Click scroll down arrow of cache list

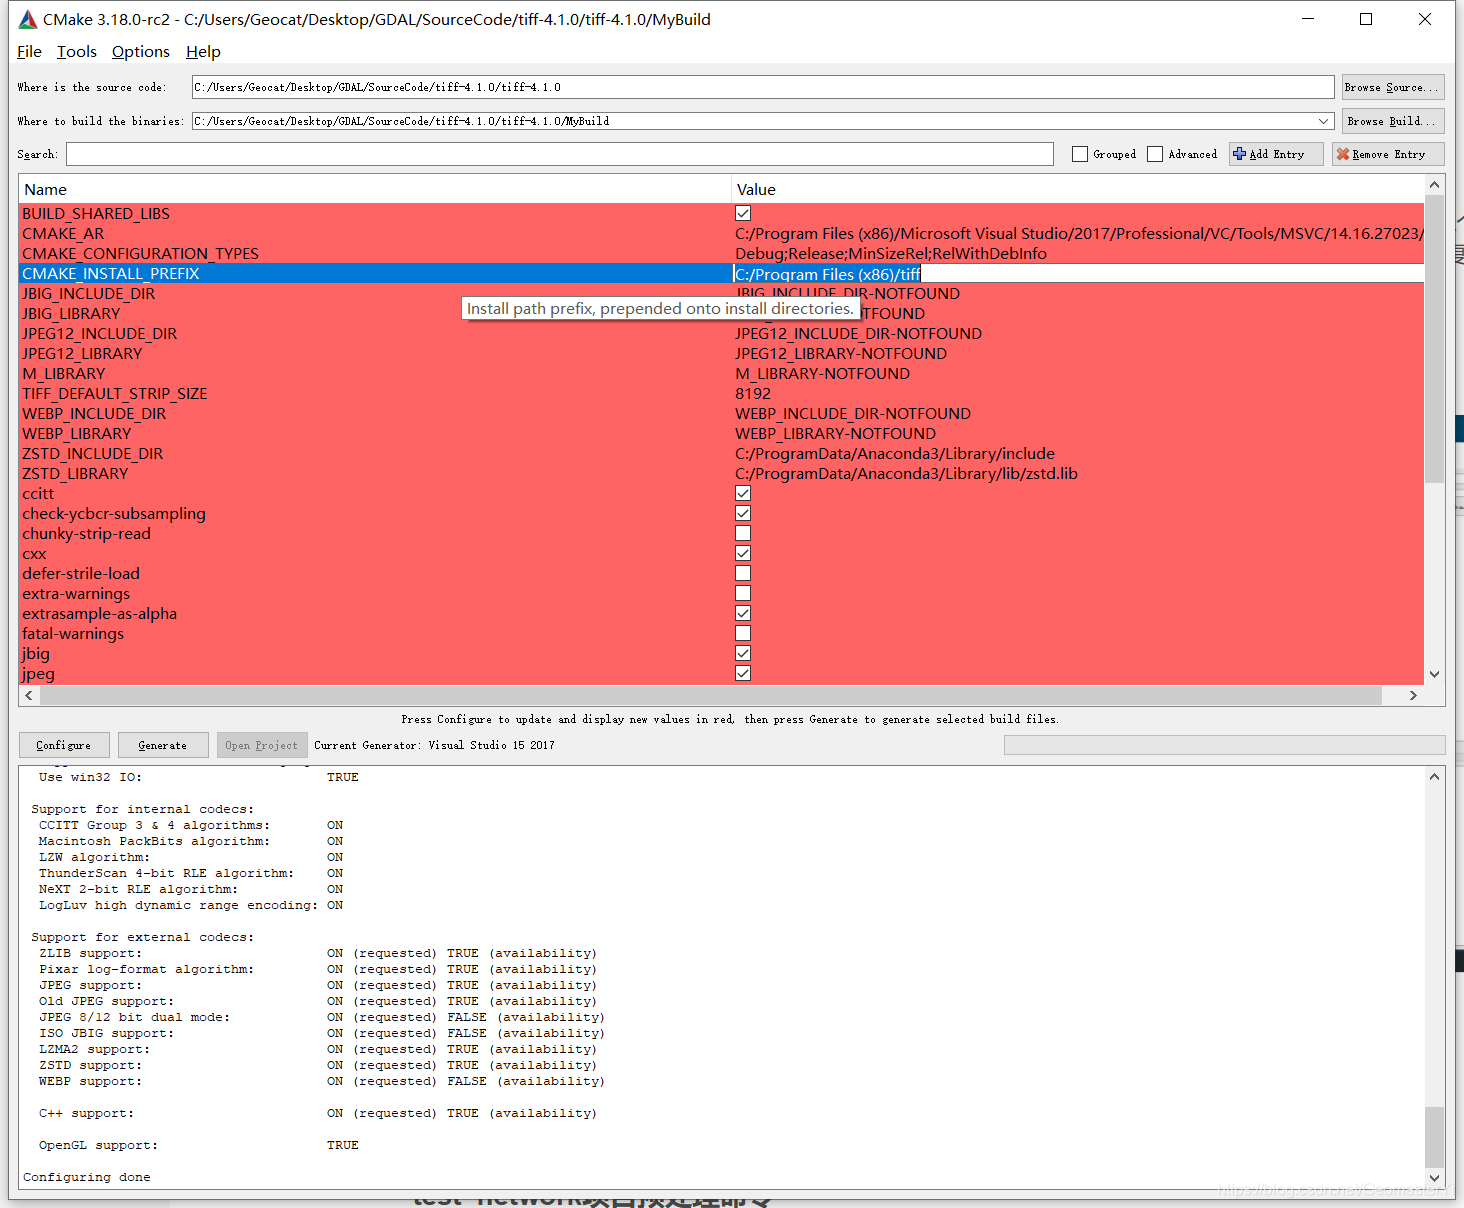[x=1435, y=675]
